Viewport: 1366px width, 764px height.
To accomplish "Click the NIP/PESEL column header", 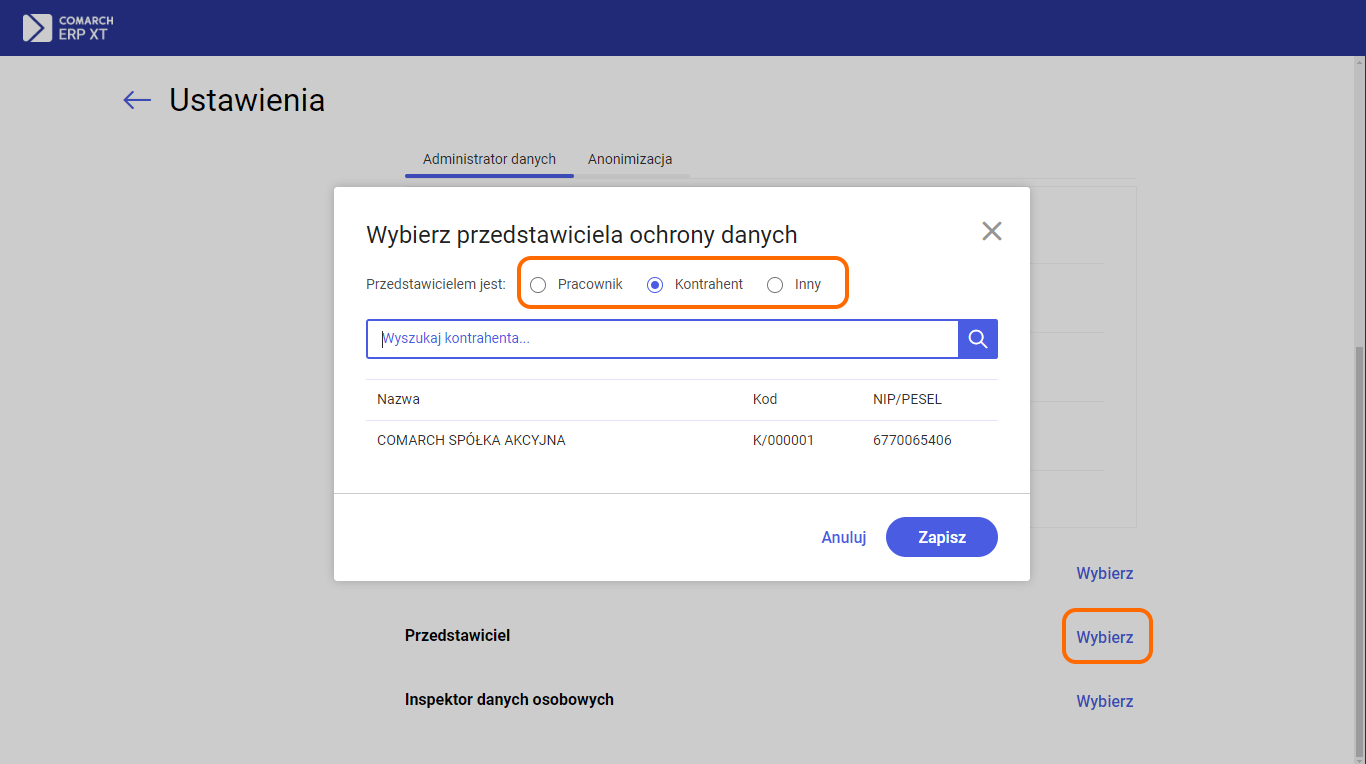I will tap(907, 399).
